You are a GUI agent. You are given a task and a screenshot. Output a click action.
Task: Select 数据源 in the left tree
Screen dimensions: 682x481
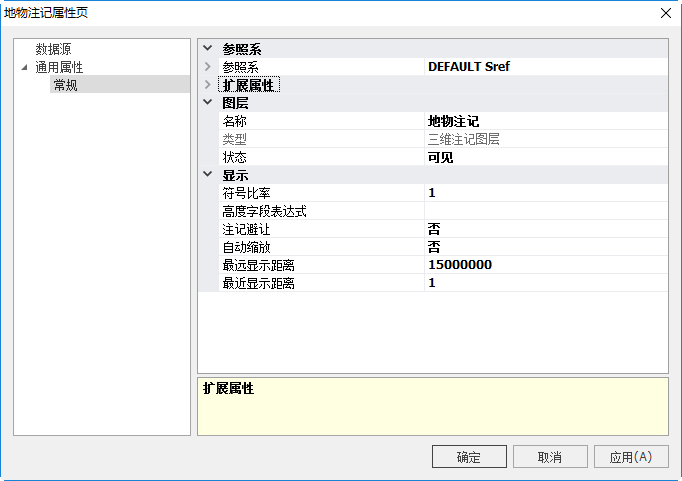53,49
